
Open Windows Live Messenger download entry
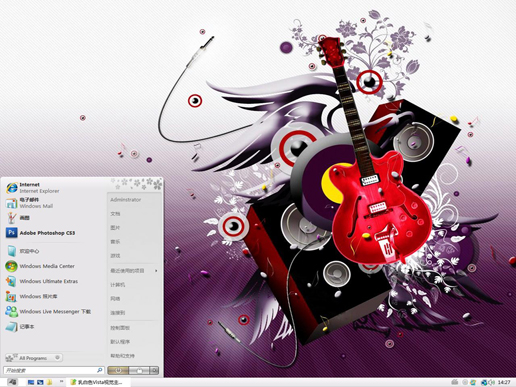(x=53, y=312)
